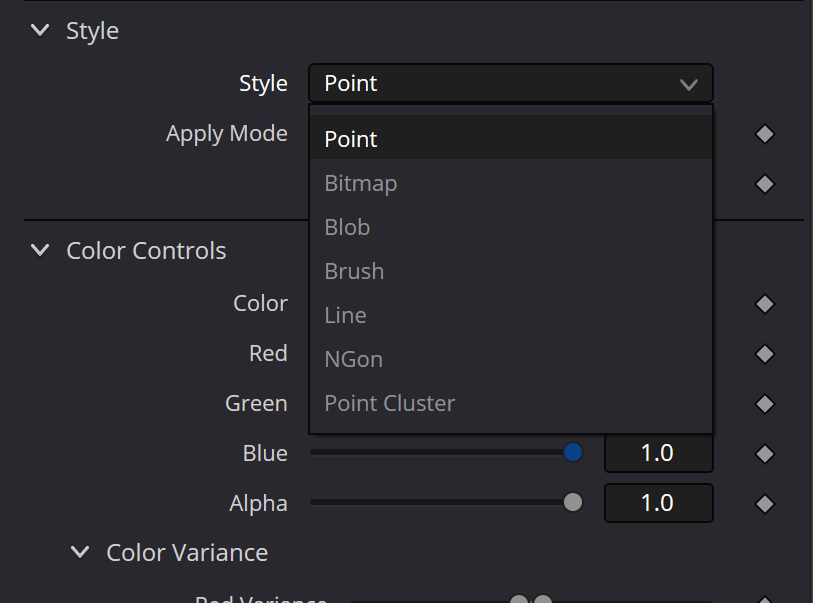Collapse the Style section chevron

[40, 30]
